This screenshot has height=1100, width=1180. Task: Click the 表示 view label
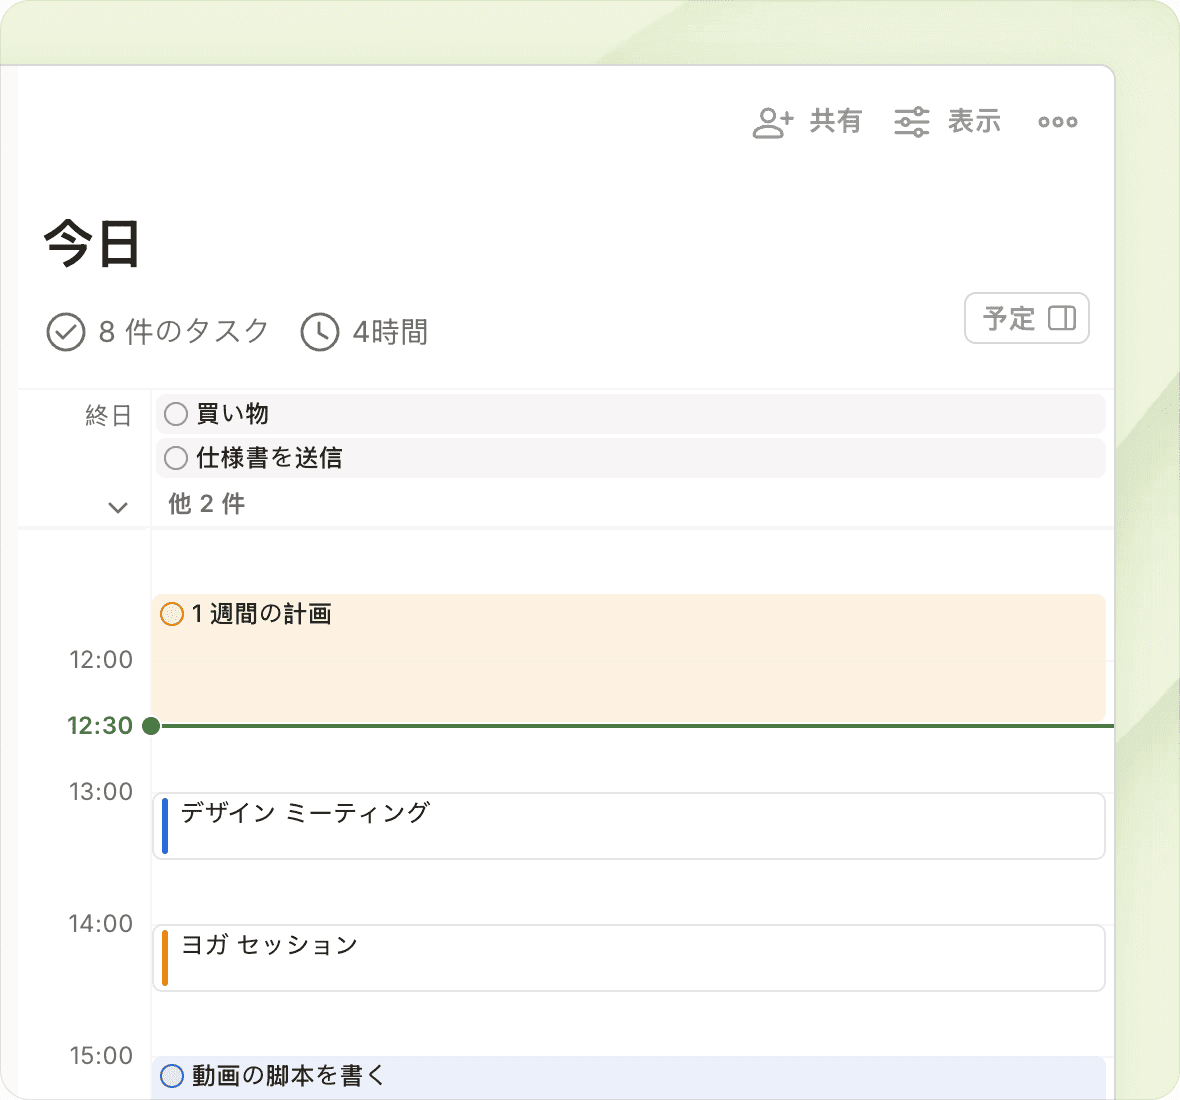point(974,122)
